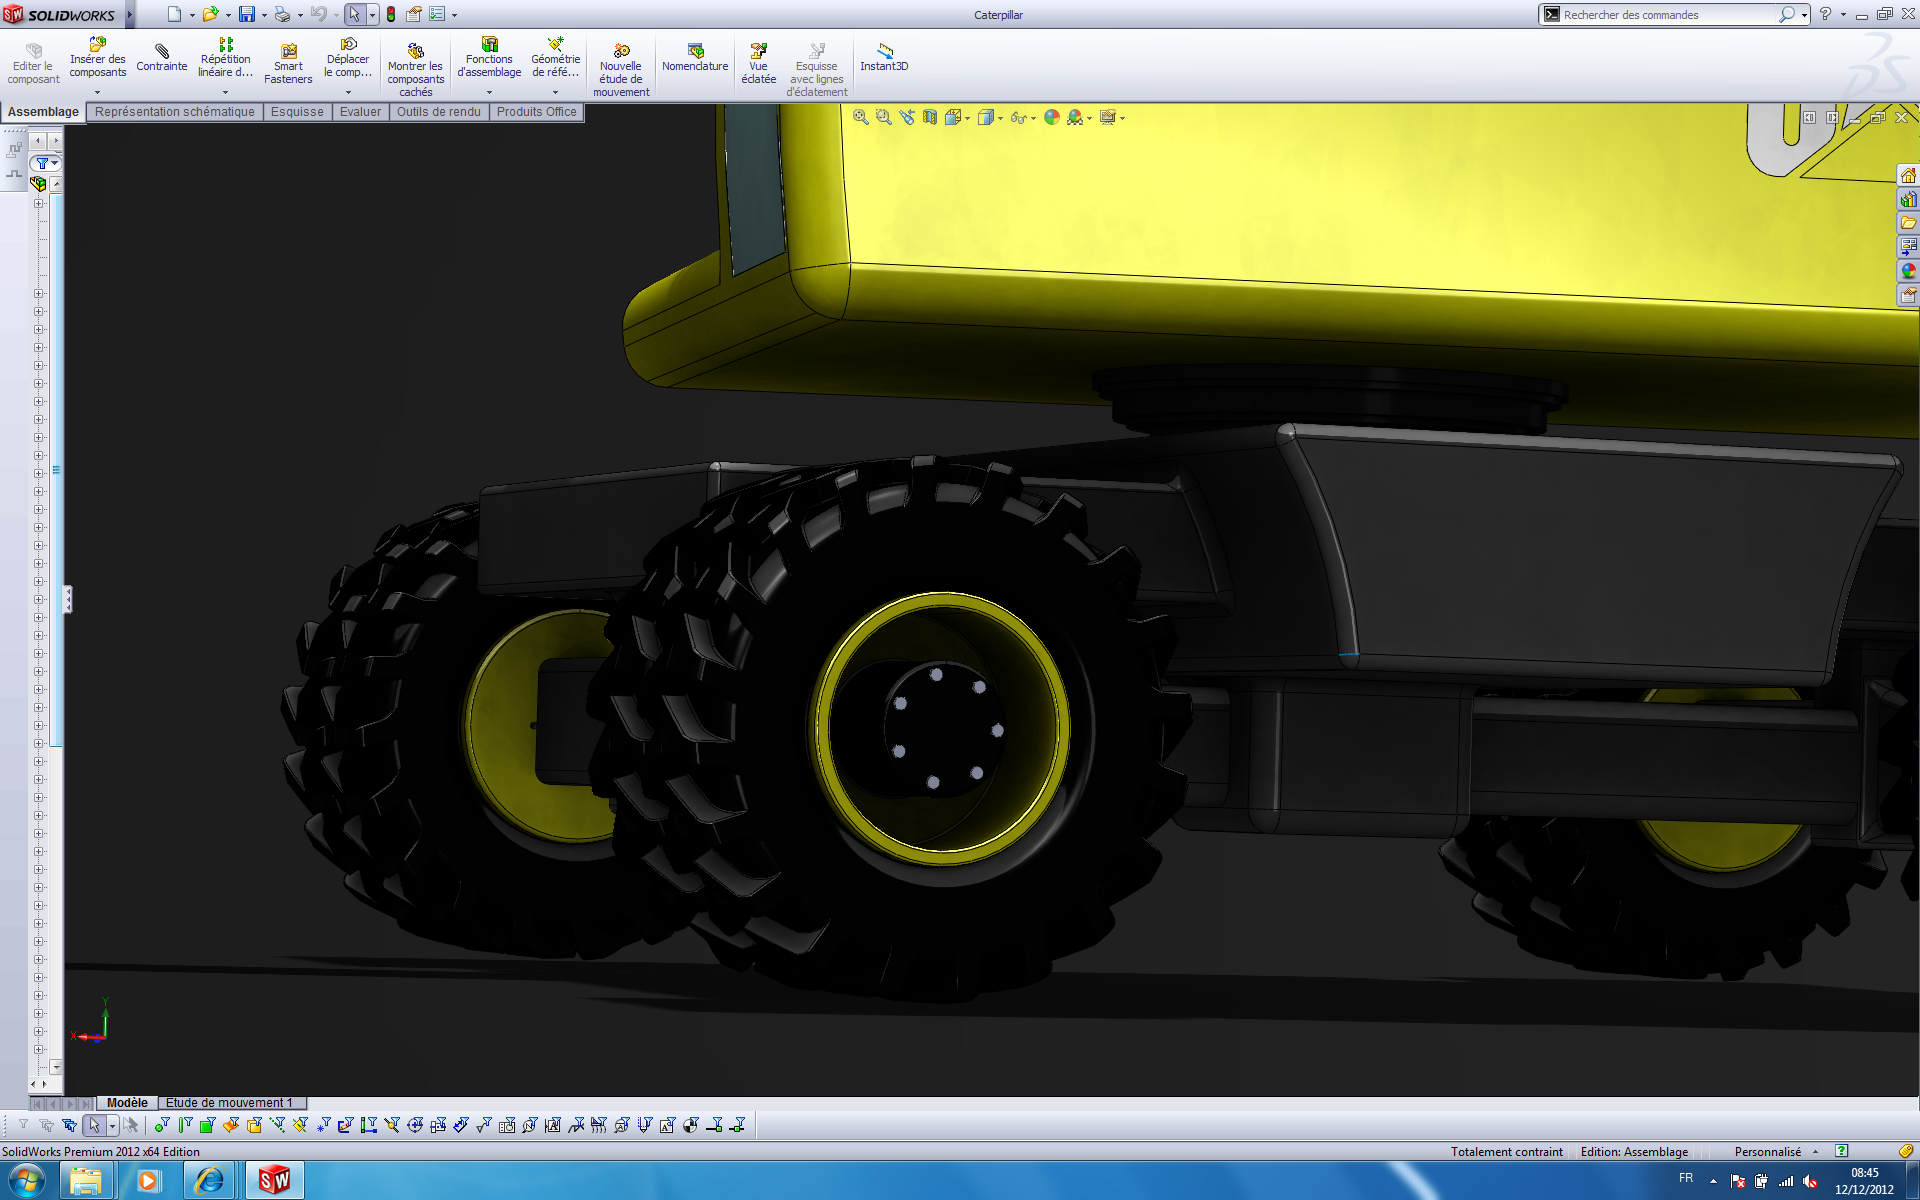Toggle filter vertices selection filter

click(x=162, y=1125)
